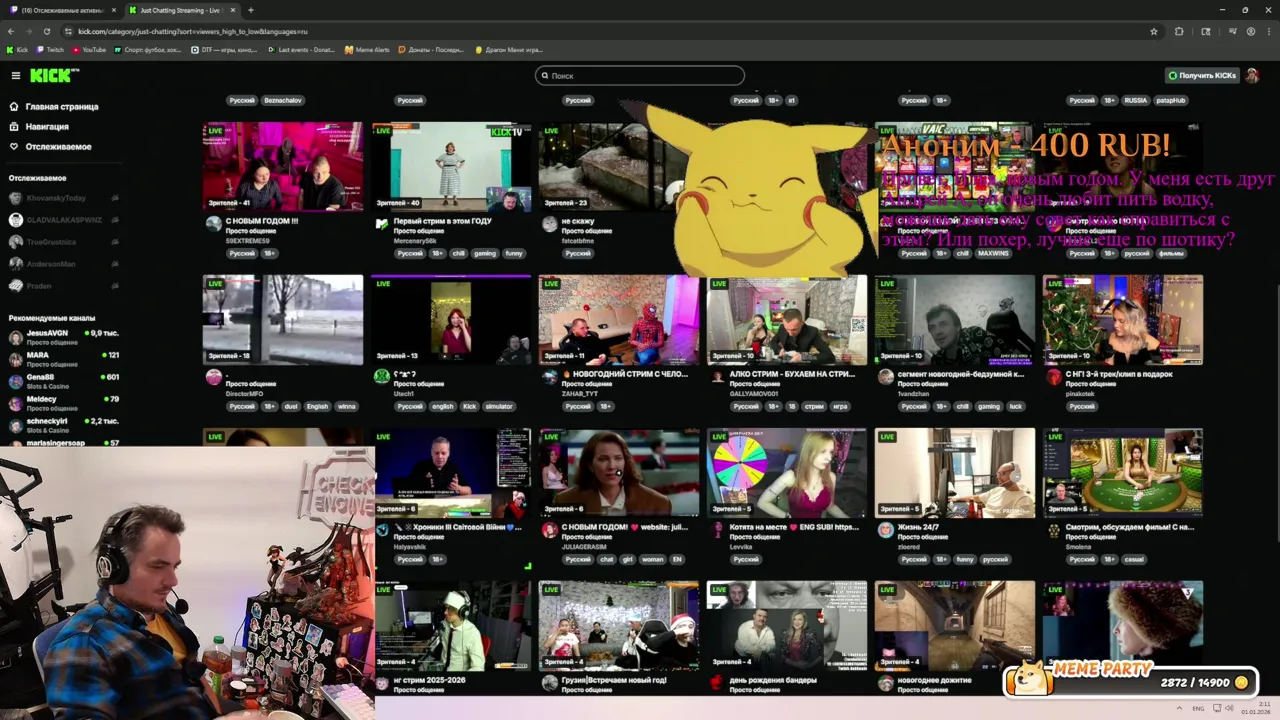Screen dimensions: 1280x720
Task: Click the Mercenary56k channel avatar
Action: 381,224
